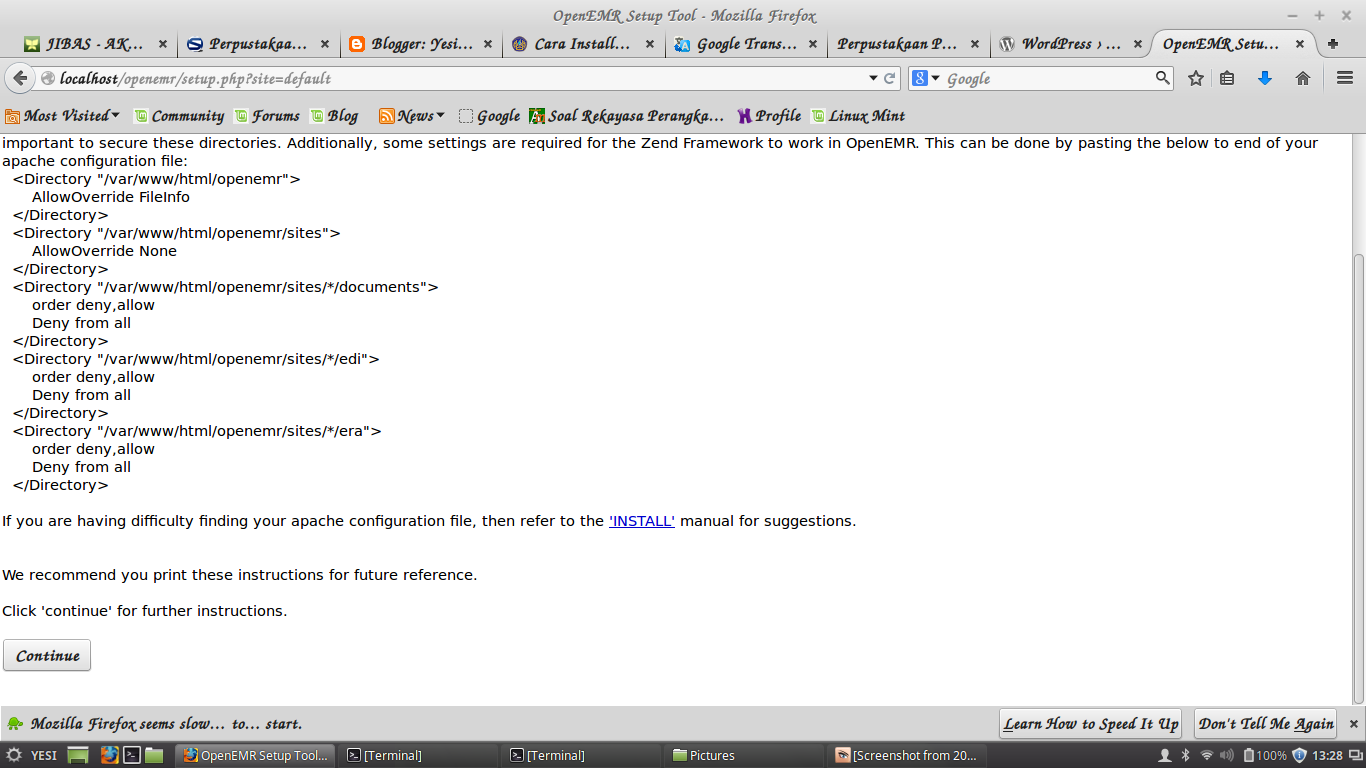Click the search magnifier icon
Viewport: 1366px width, 768px height.
[1162, 78]
